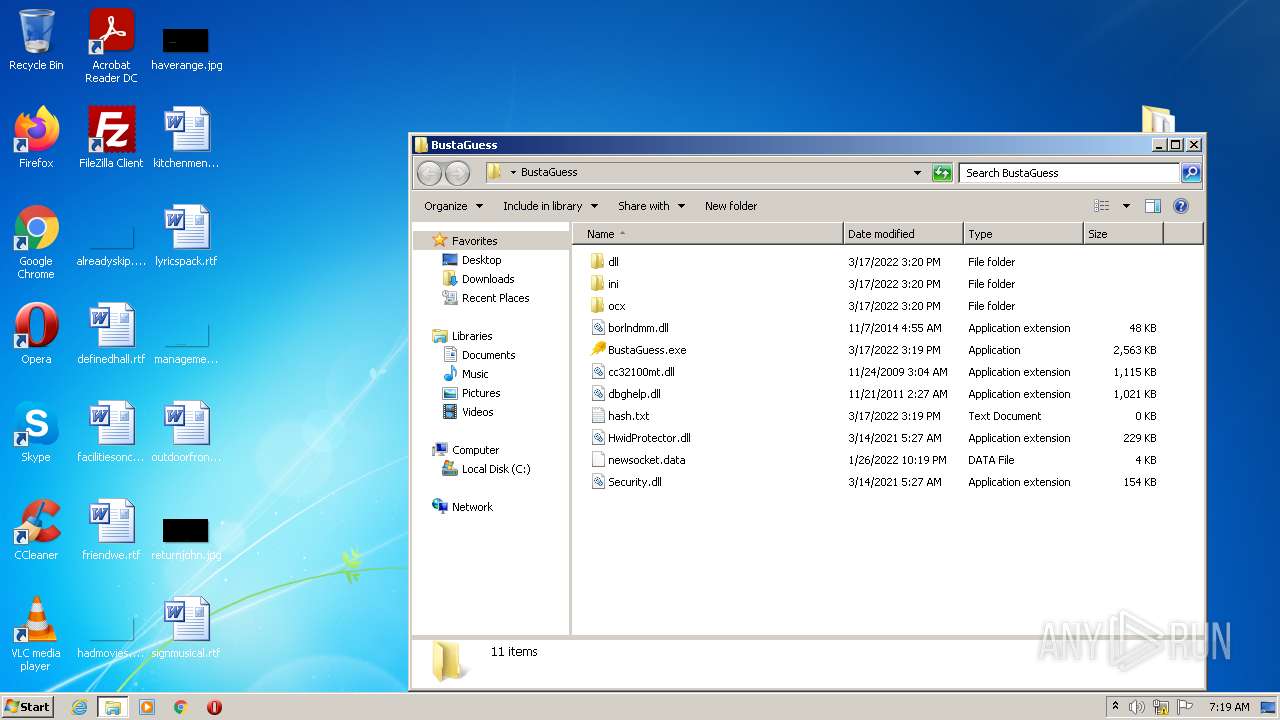Expand the Organize dropdown menu
Screen dimensions: 1280x720
pos(453,206)
